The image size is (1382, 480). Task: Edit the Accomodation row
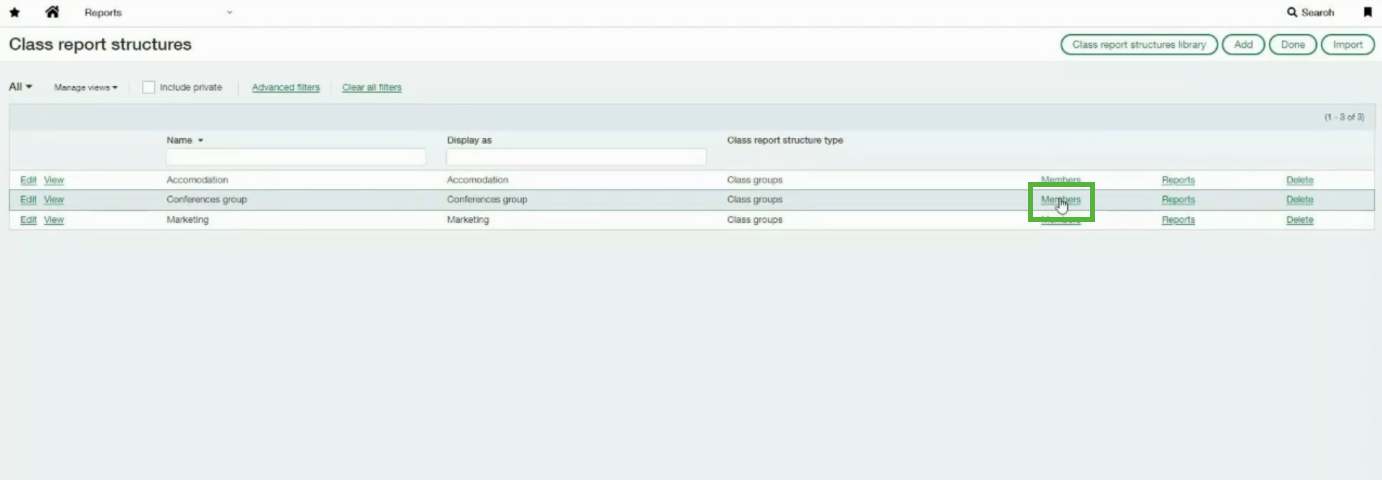(x=28, y=180)
